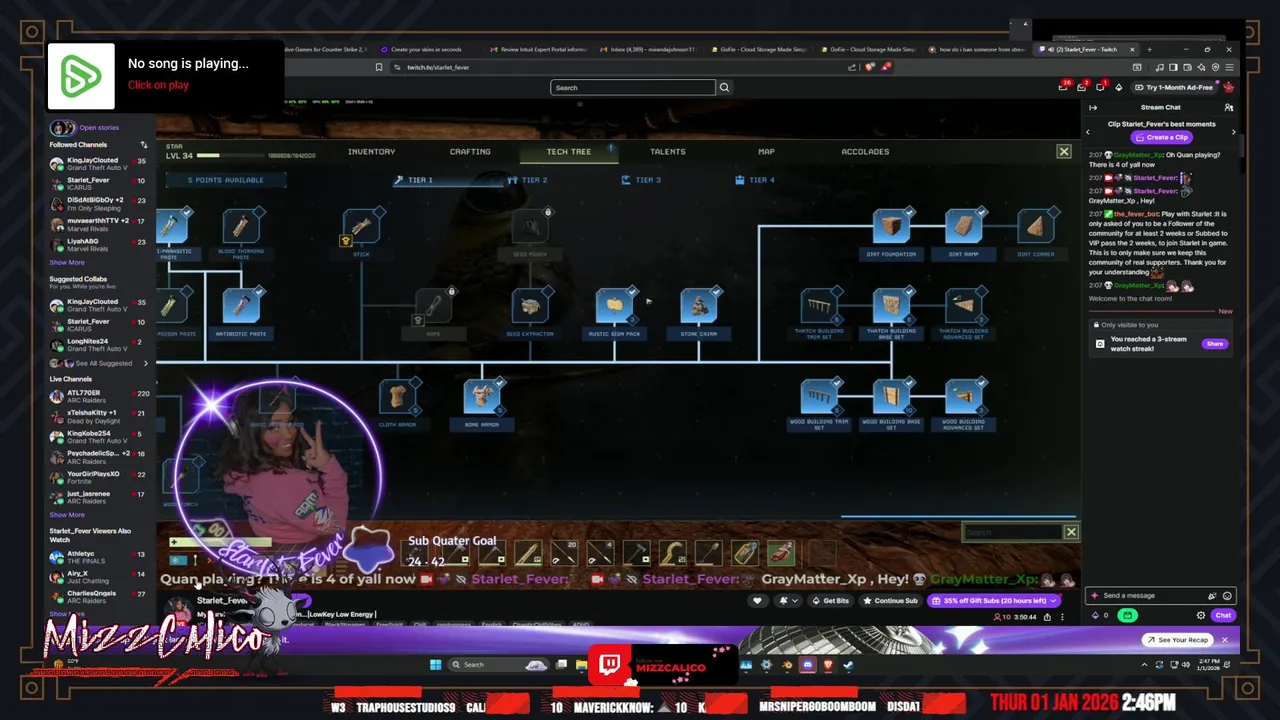Select the Thatch Building Advanced Set node

(x=963, y=307)
